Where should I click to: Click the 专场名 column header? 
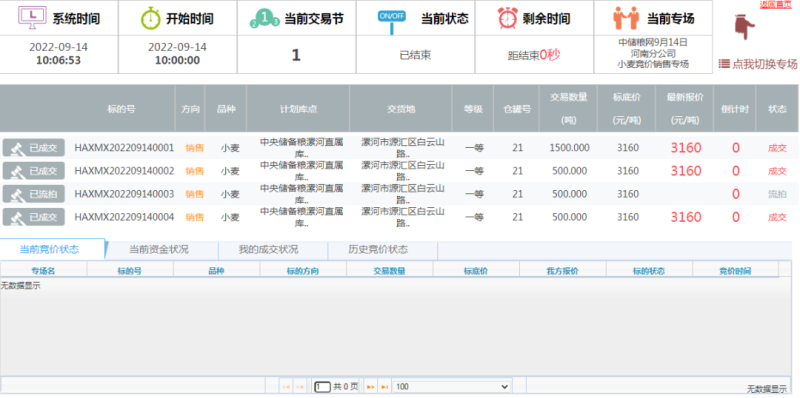[x=43, y=271]
